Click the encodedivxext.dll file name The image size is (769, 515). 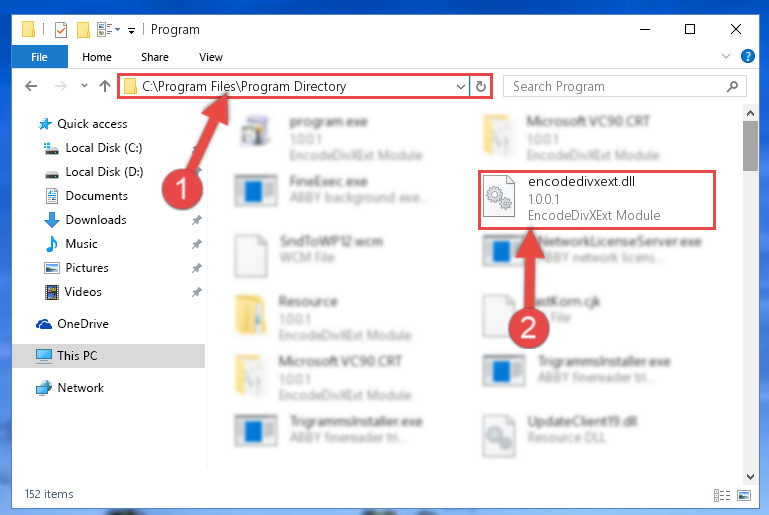581,181
